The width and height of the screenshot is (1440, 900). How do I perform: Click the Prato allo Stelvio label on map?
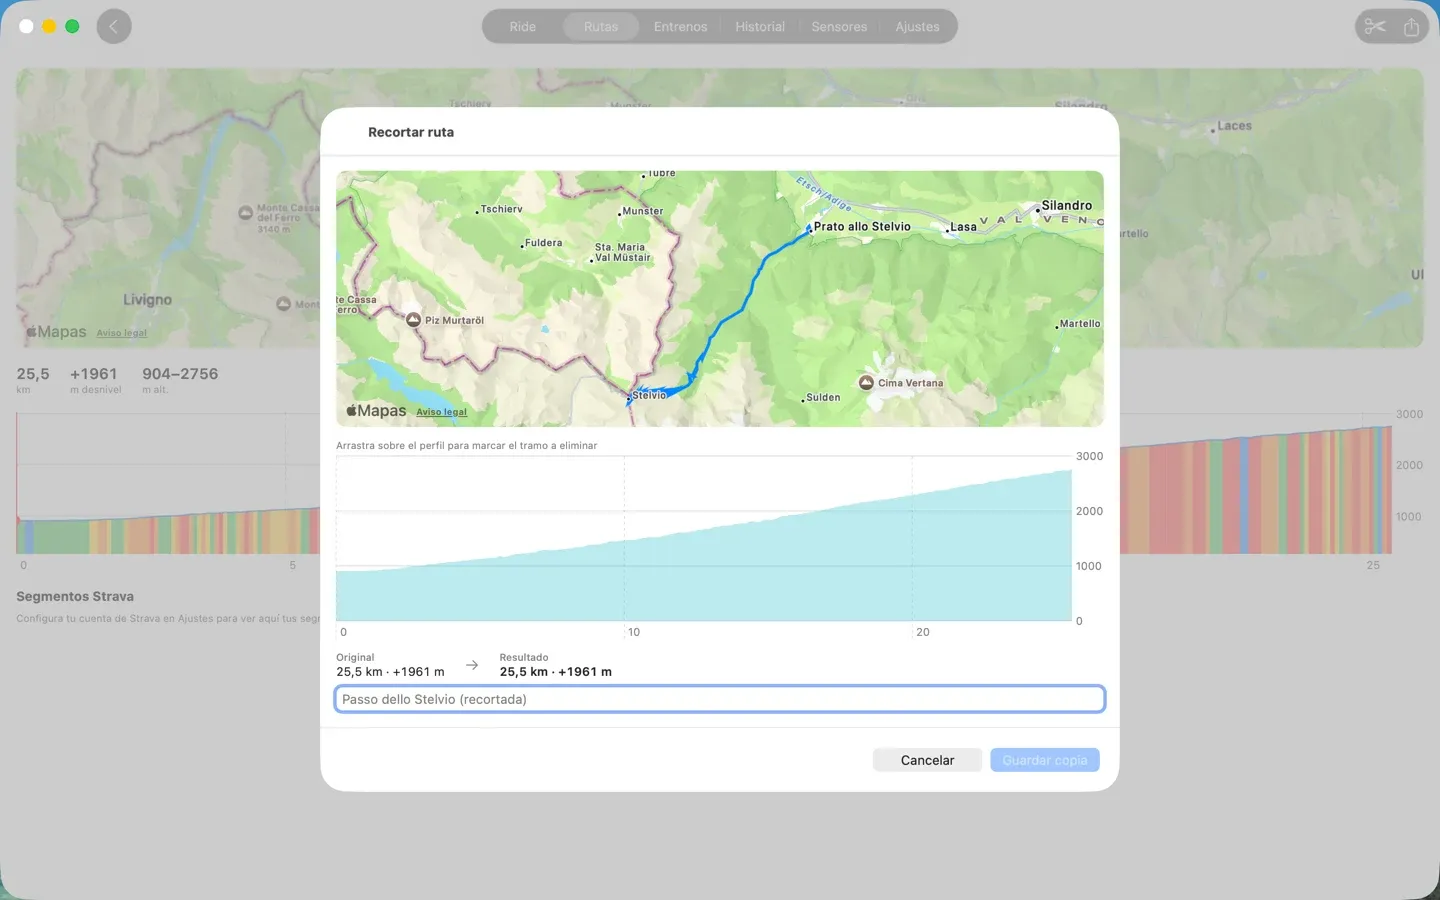coord(862,227)
